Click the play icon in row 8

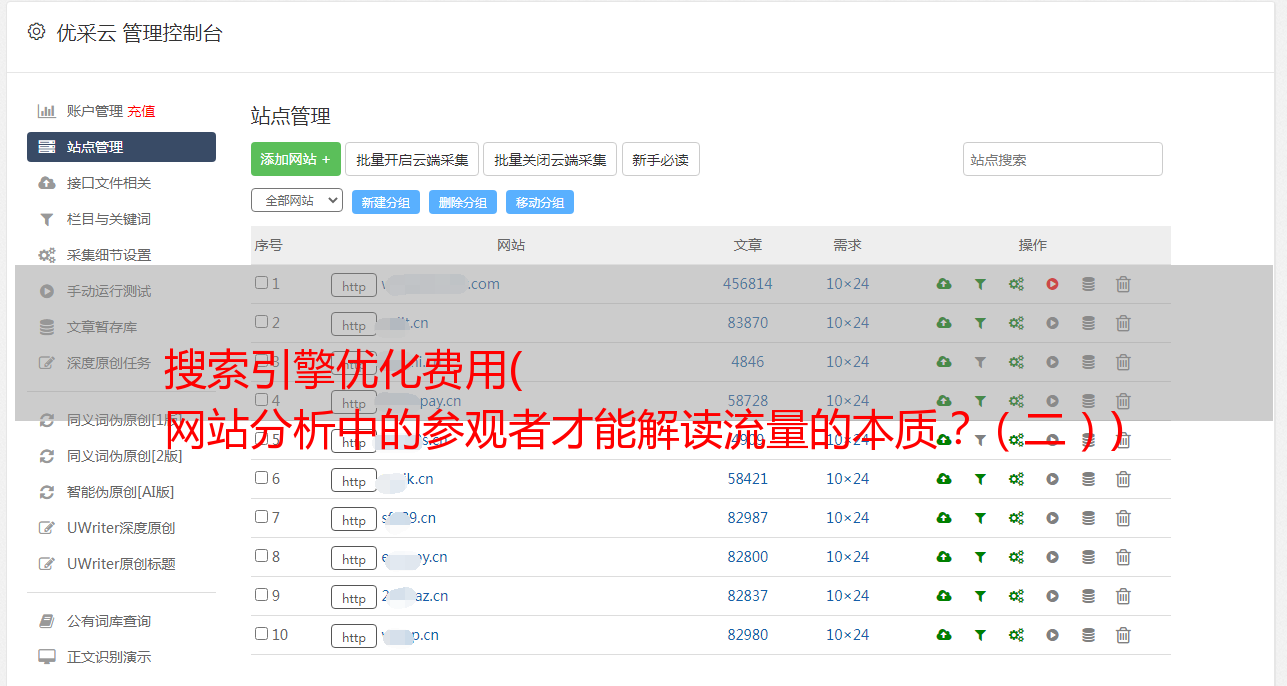pos(1052,557)
